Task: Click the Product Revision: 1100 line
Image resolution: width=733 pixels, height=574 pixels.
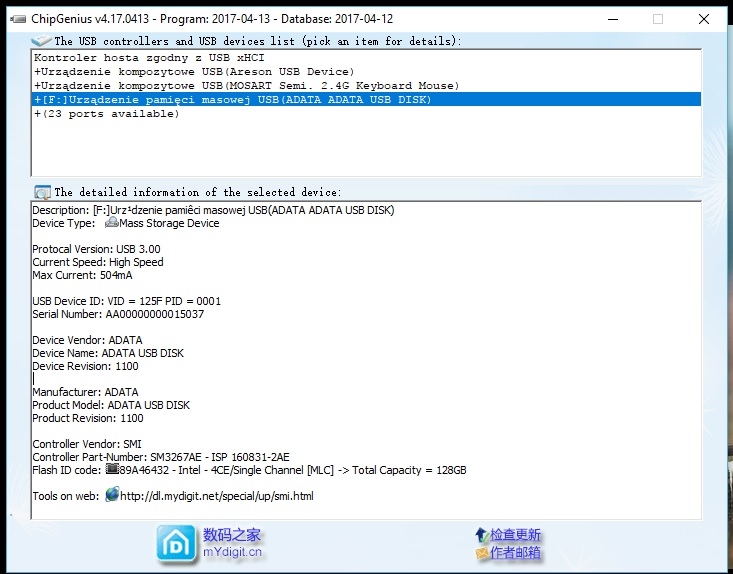Action: point(88,418)
